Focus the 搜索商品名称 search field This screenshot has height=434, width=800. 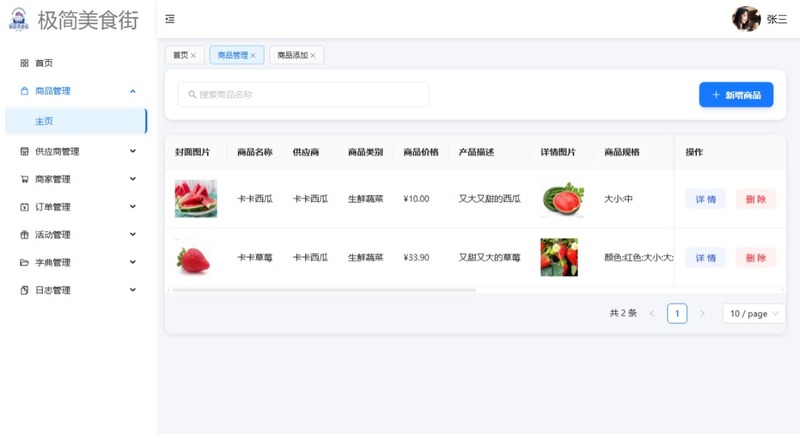303,94
